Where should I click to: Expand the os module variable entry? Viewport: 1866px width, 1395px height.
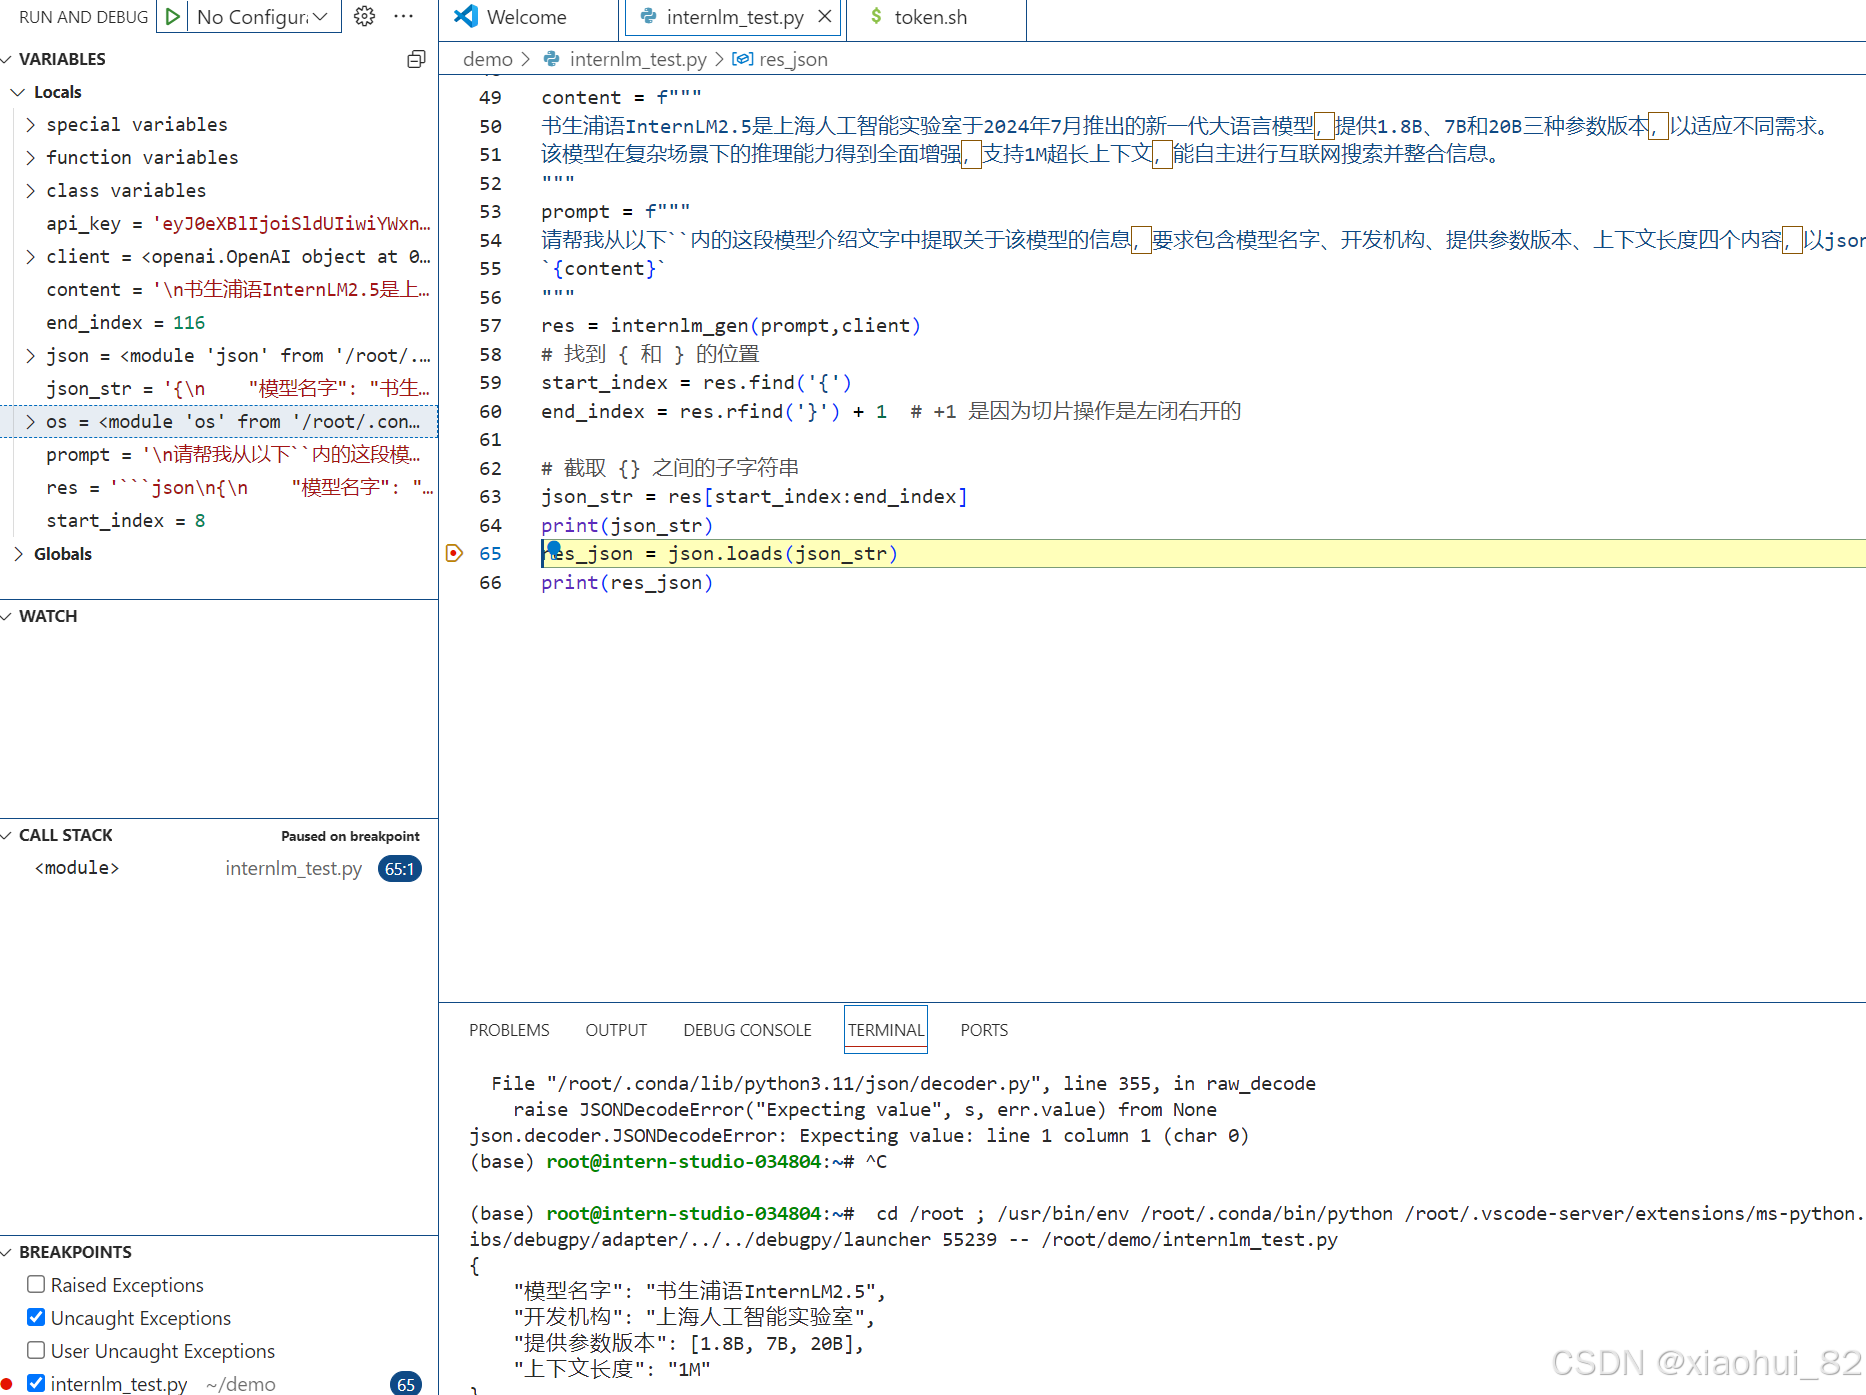[x=30, y=421]
